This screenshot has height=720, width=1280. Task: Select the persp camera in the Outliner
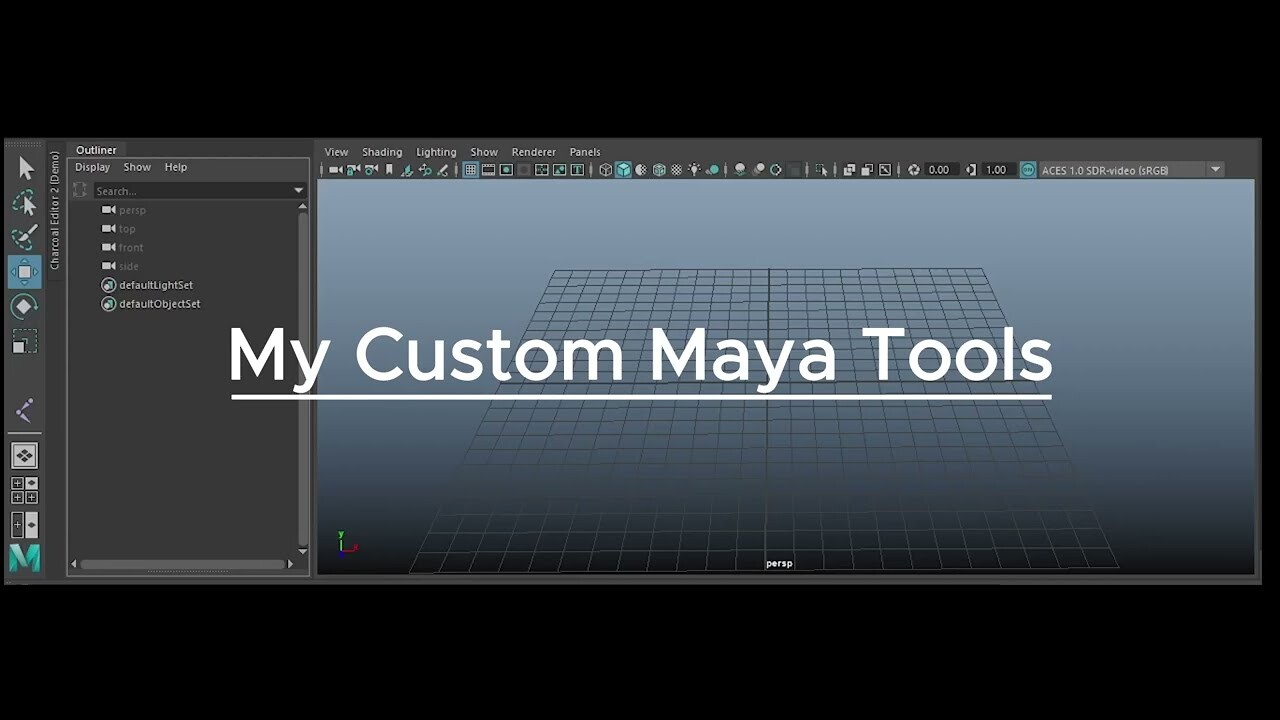(131, 210)
